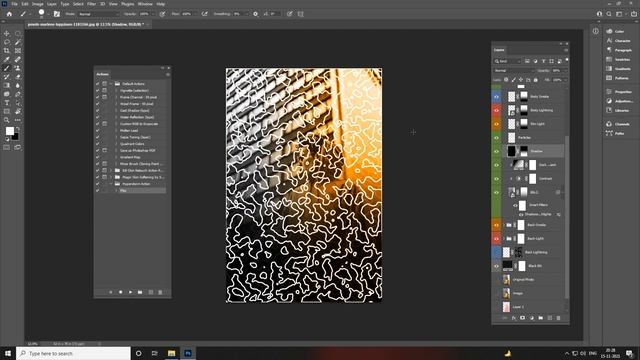Click the taskbar search box
Viewport: 640px width, 360px height.
tap(73, 353)
